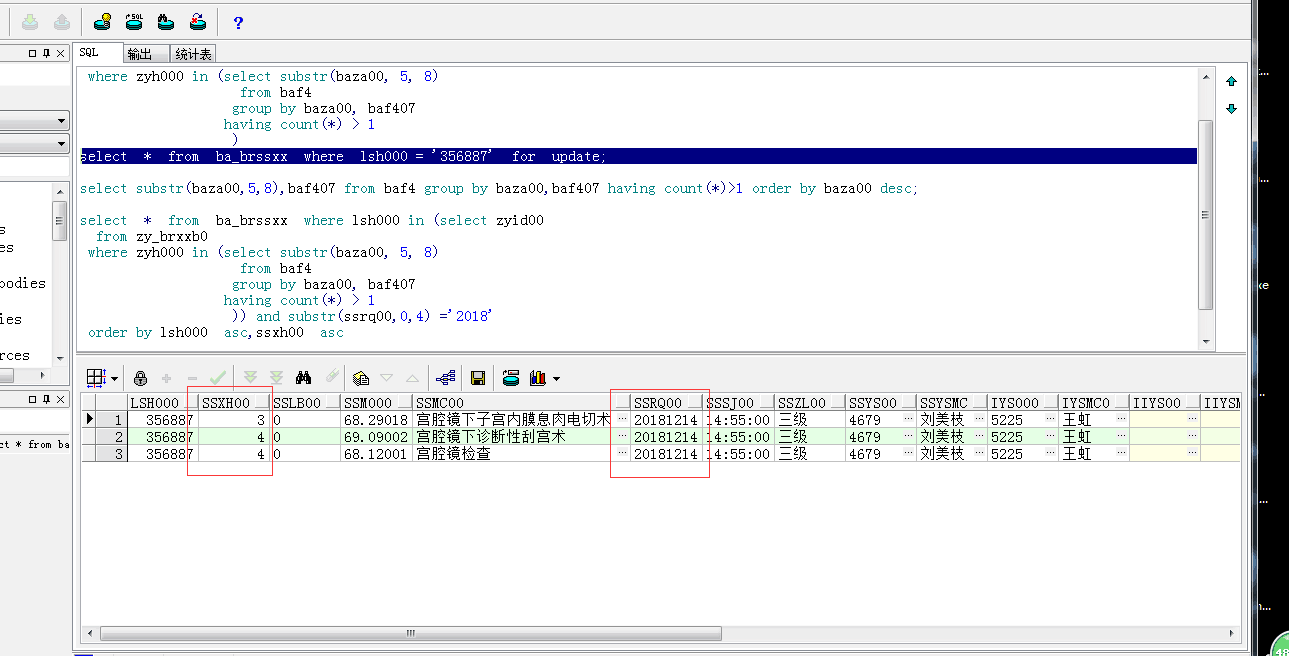Image resolution: width=1289 pixels, height=656 pixels.
Task: Click the recompile invalid objects icon
Action: (x=198, y=21)
